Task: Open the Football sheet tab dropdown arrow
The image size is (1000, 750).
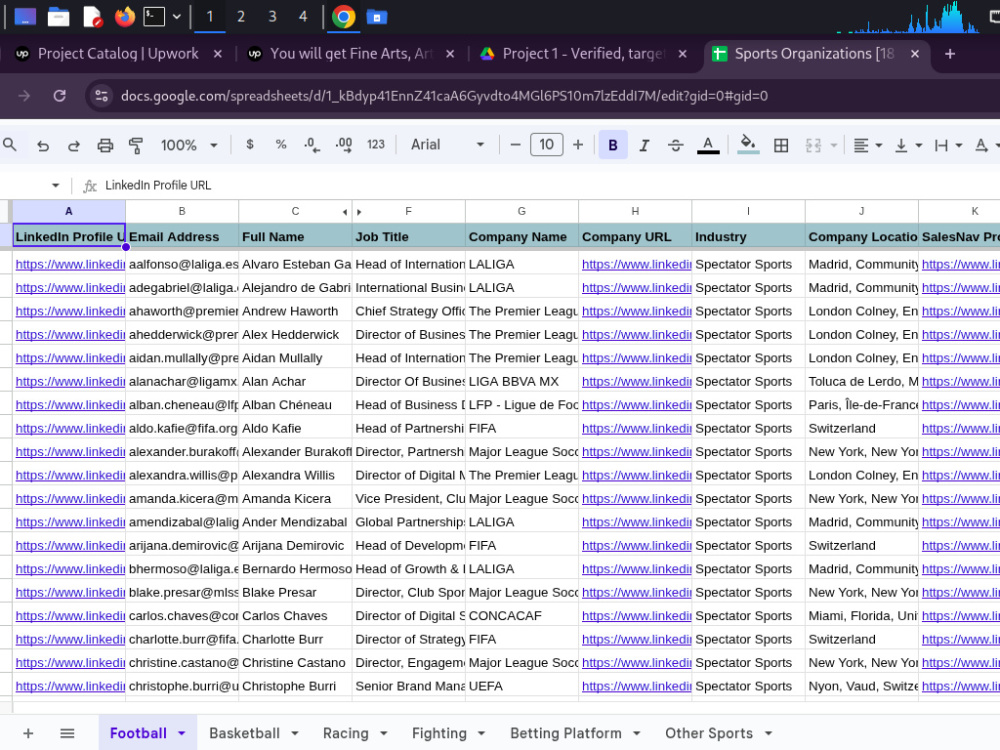Action: click(182, 733)
